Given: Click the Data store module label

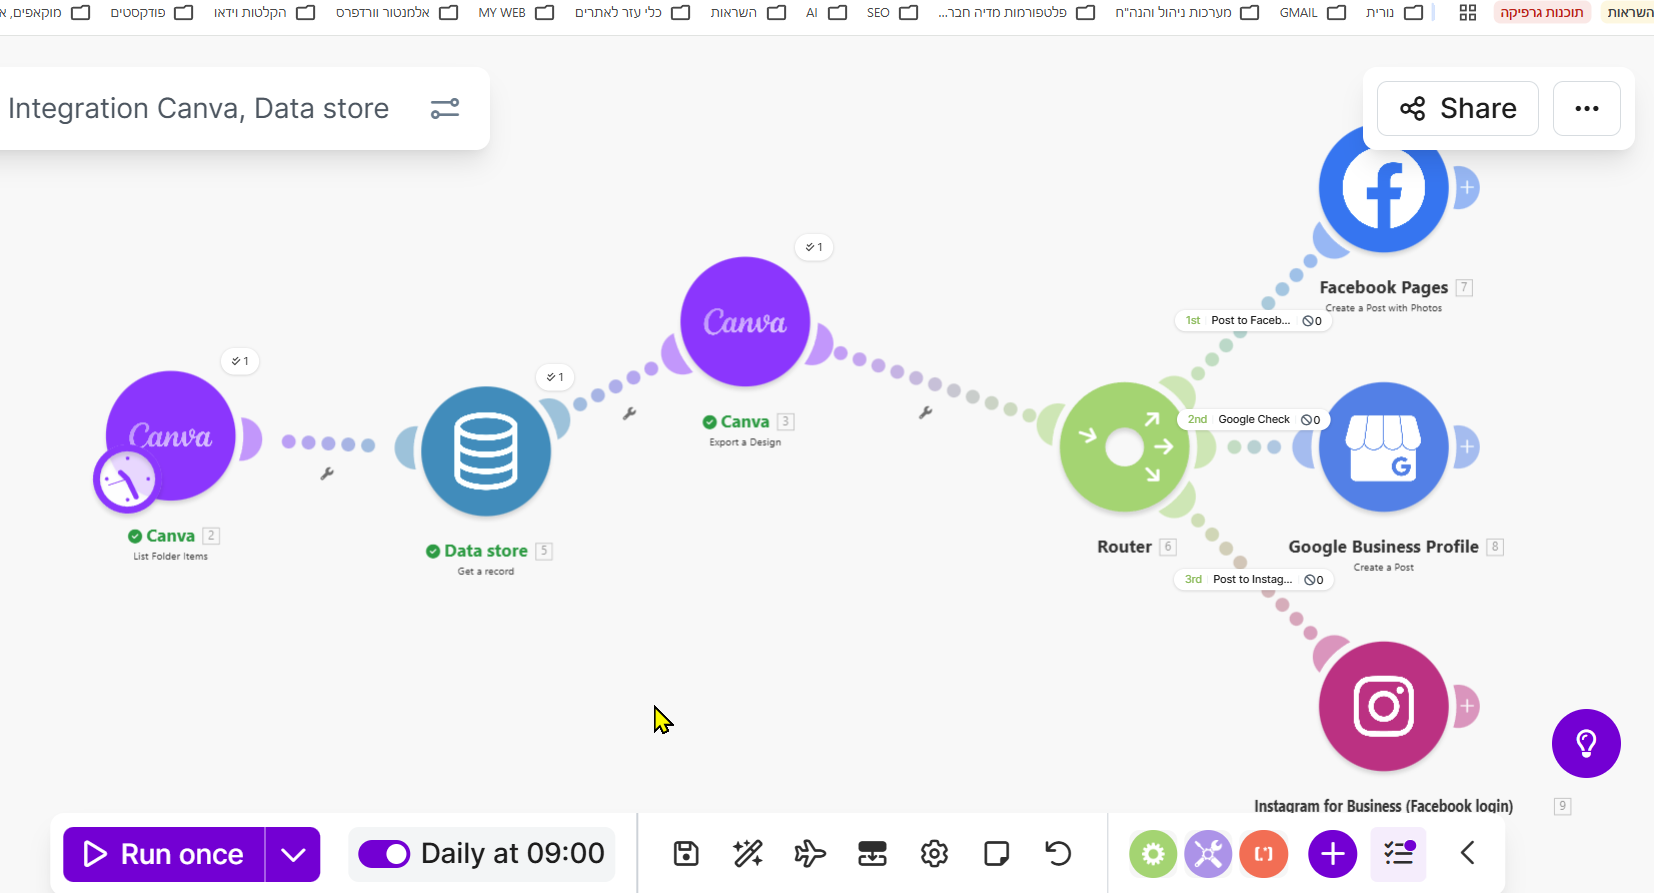Looking at the screenshot, I should click(486, 551).
